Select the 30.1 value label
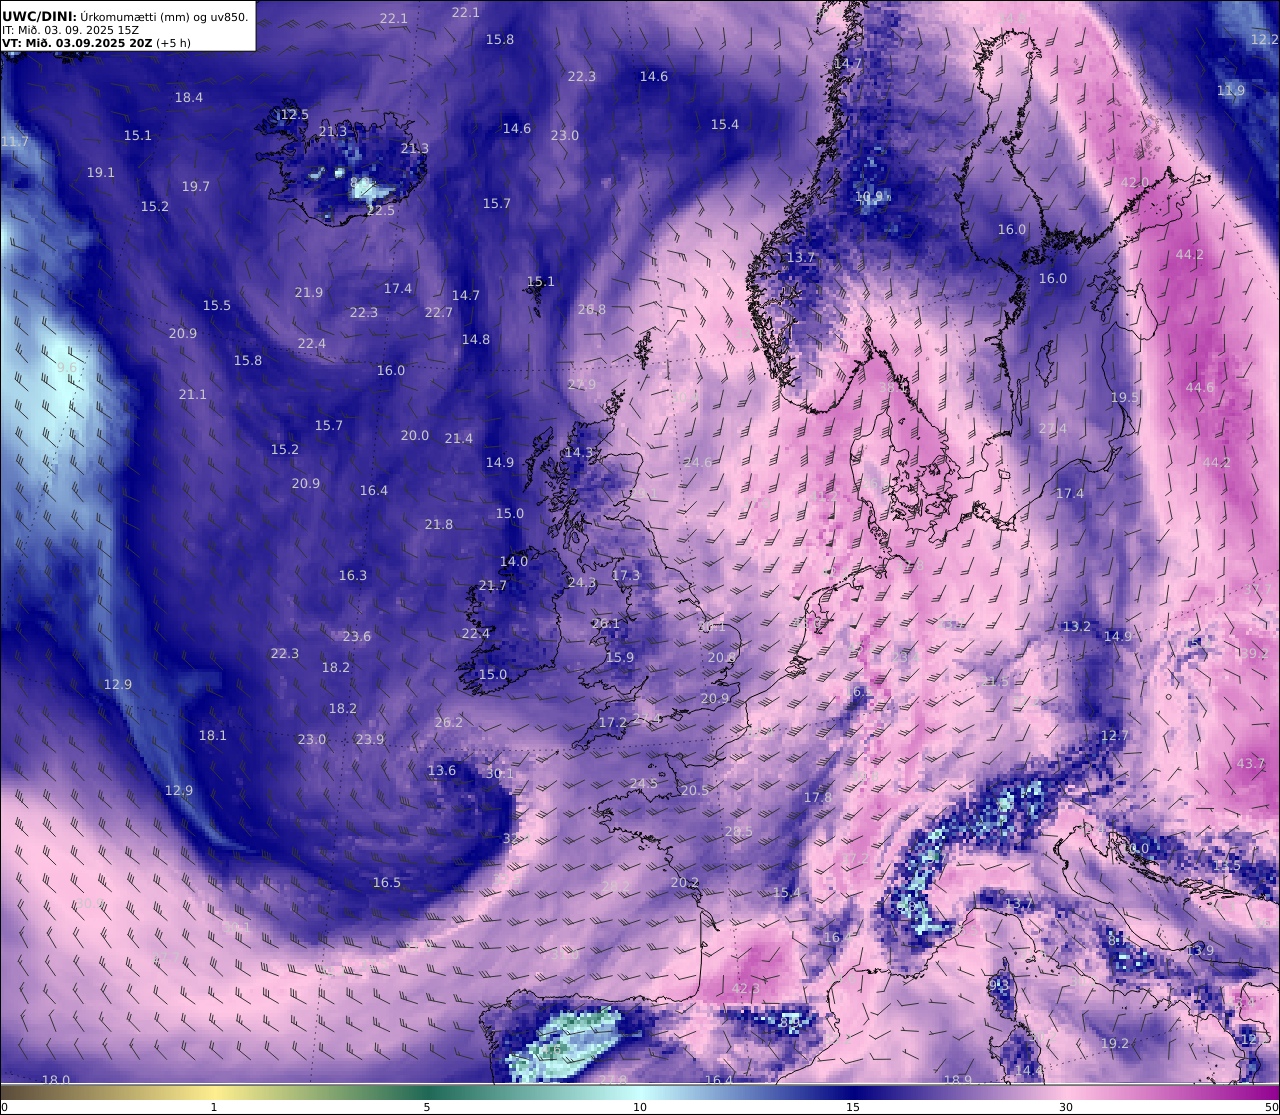The width and height of the screenshot is (1280, 1115). click(x=499, y=773)
